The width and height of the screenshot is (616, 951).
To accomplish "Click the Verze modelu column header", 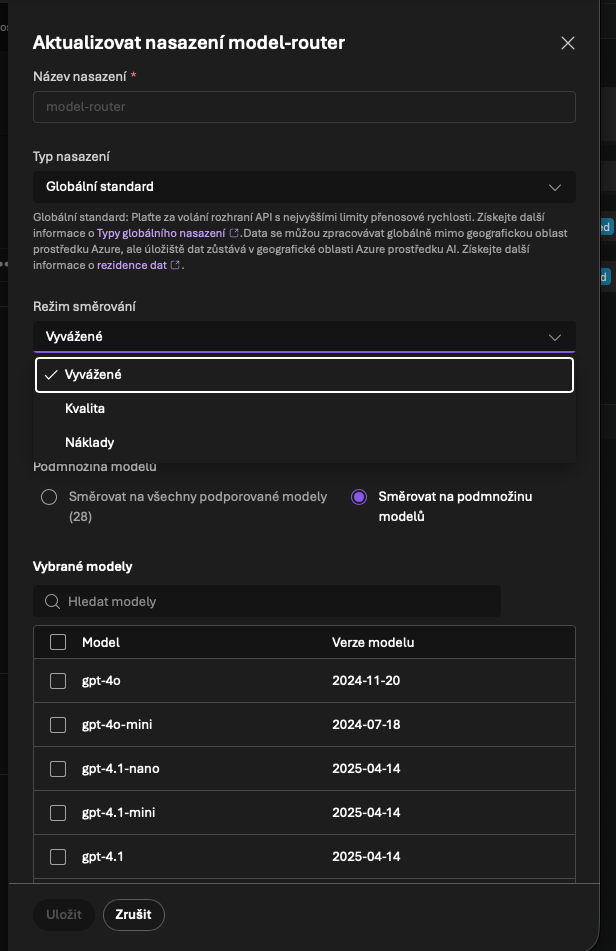I will click(x=373, y=642).
